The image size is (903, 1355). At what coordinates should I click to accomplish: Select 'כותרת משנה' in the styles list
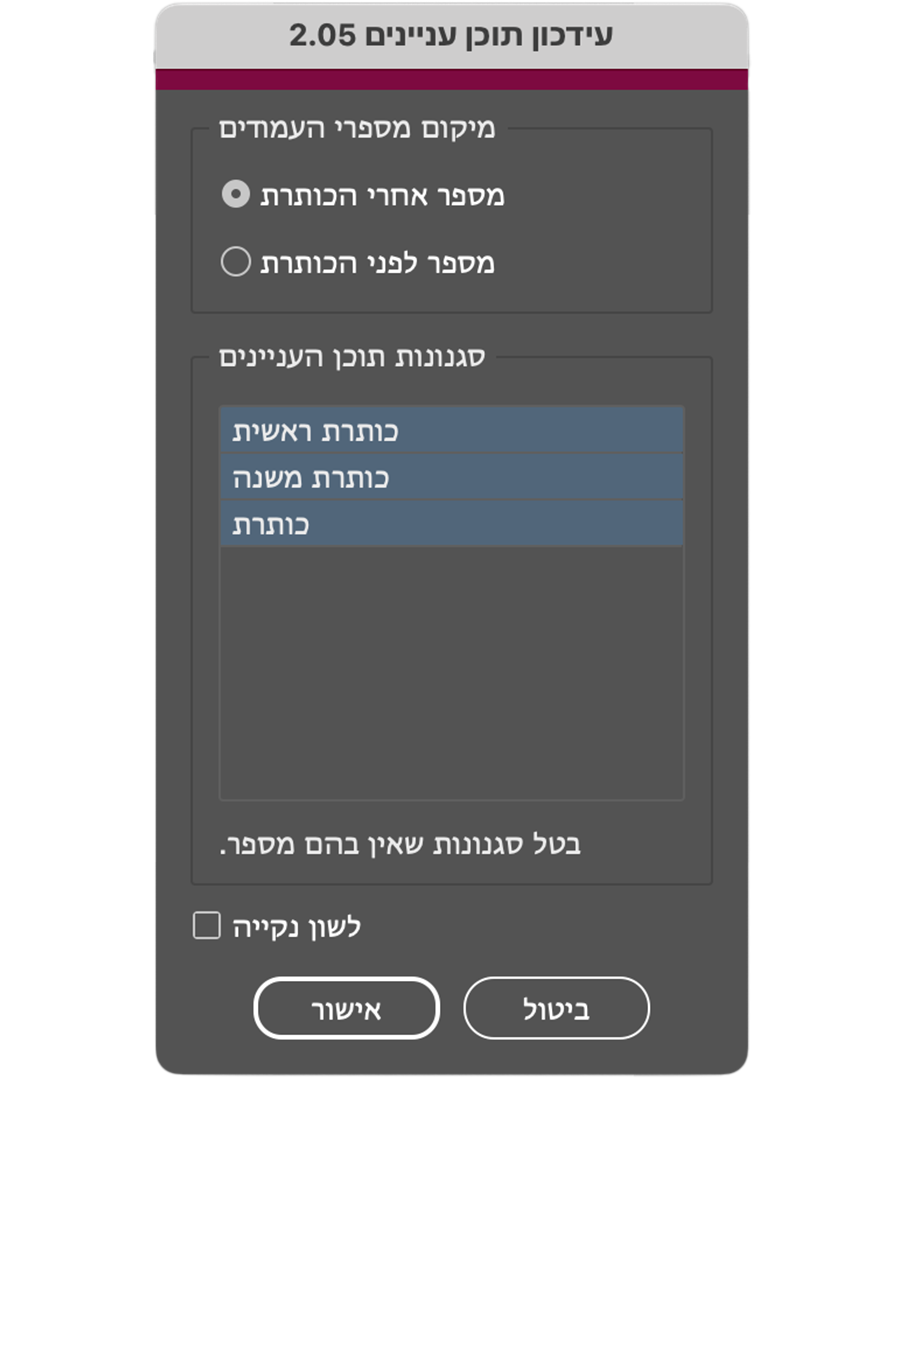(451, 478)
